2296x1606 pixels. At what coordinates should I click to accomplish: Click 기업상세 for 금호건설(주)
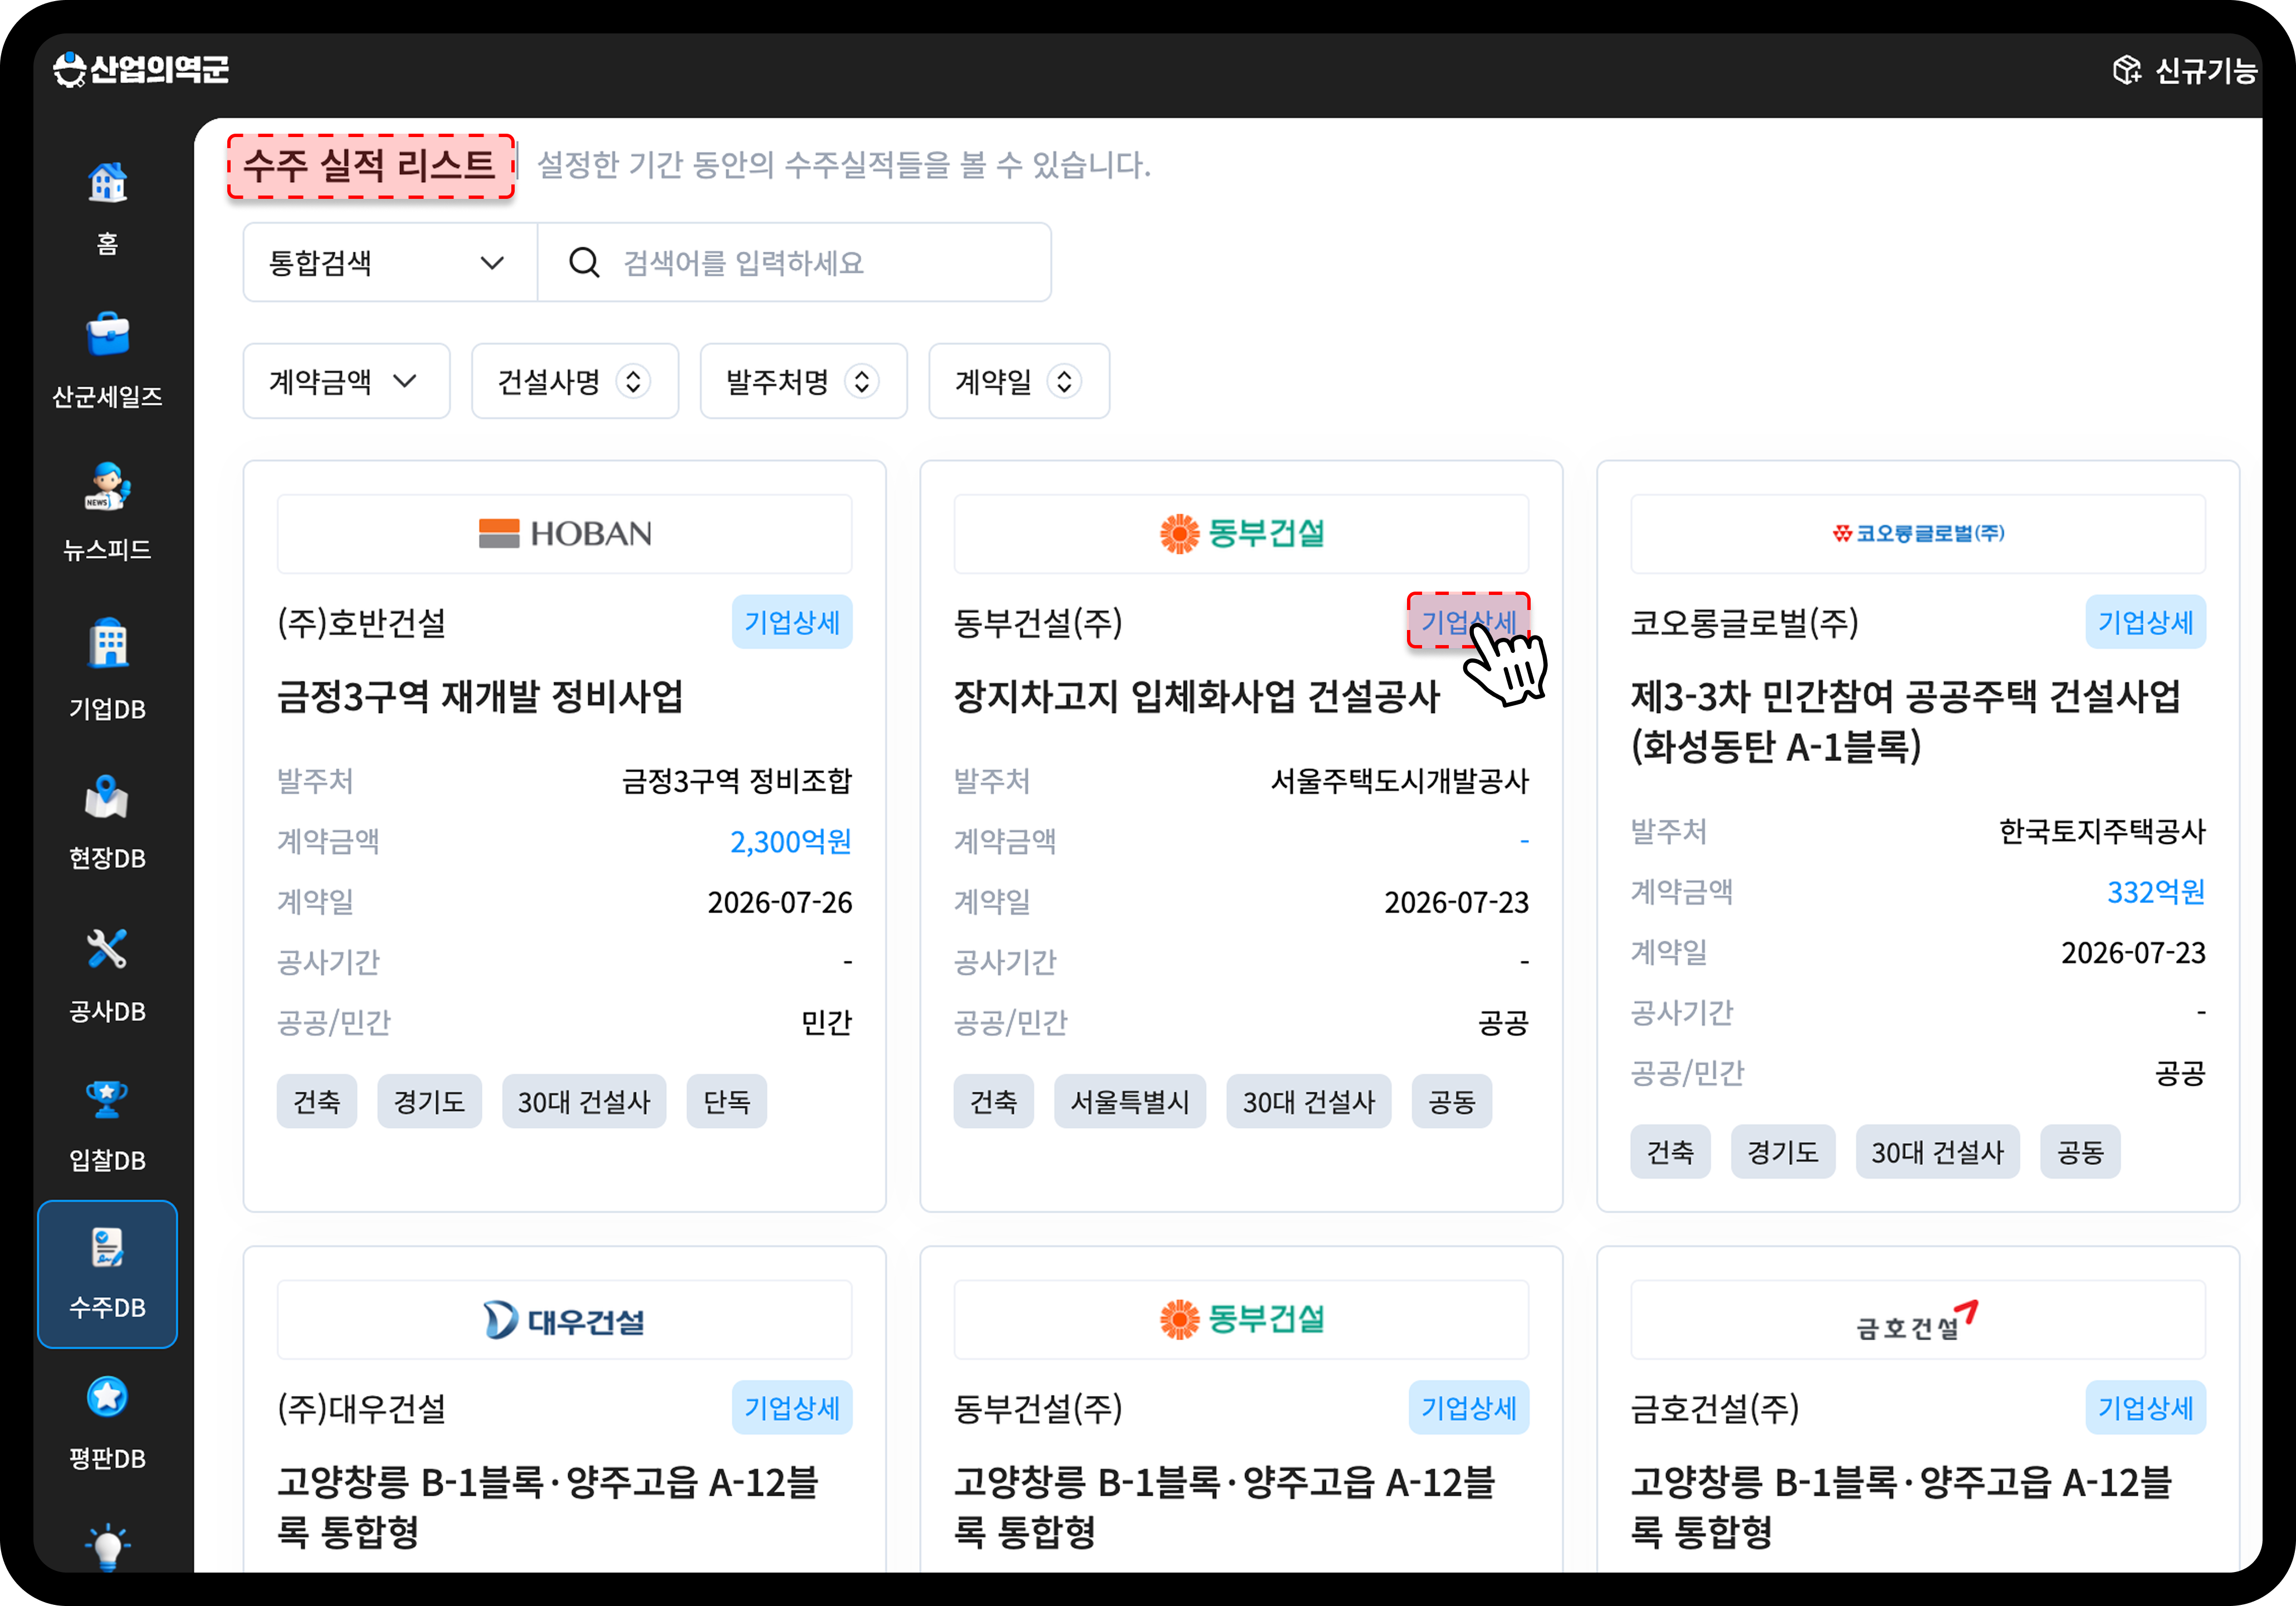pos(2145,1408)
